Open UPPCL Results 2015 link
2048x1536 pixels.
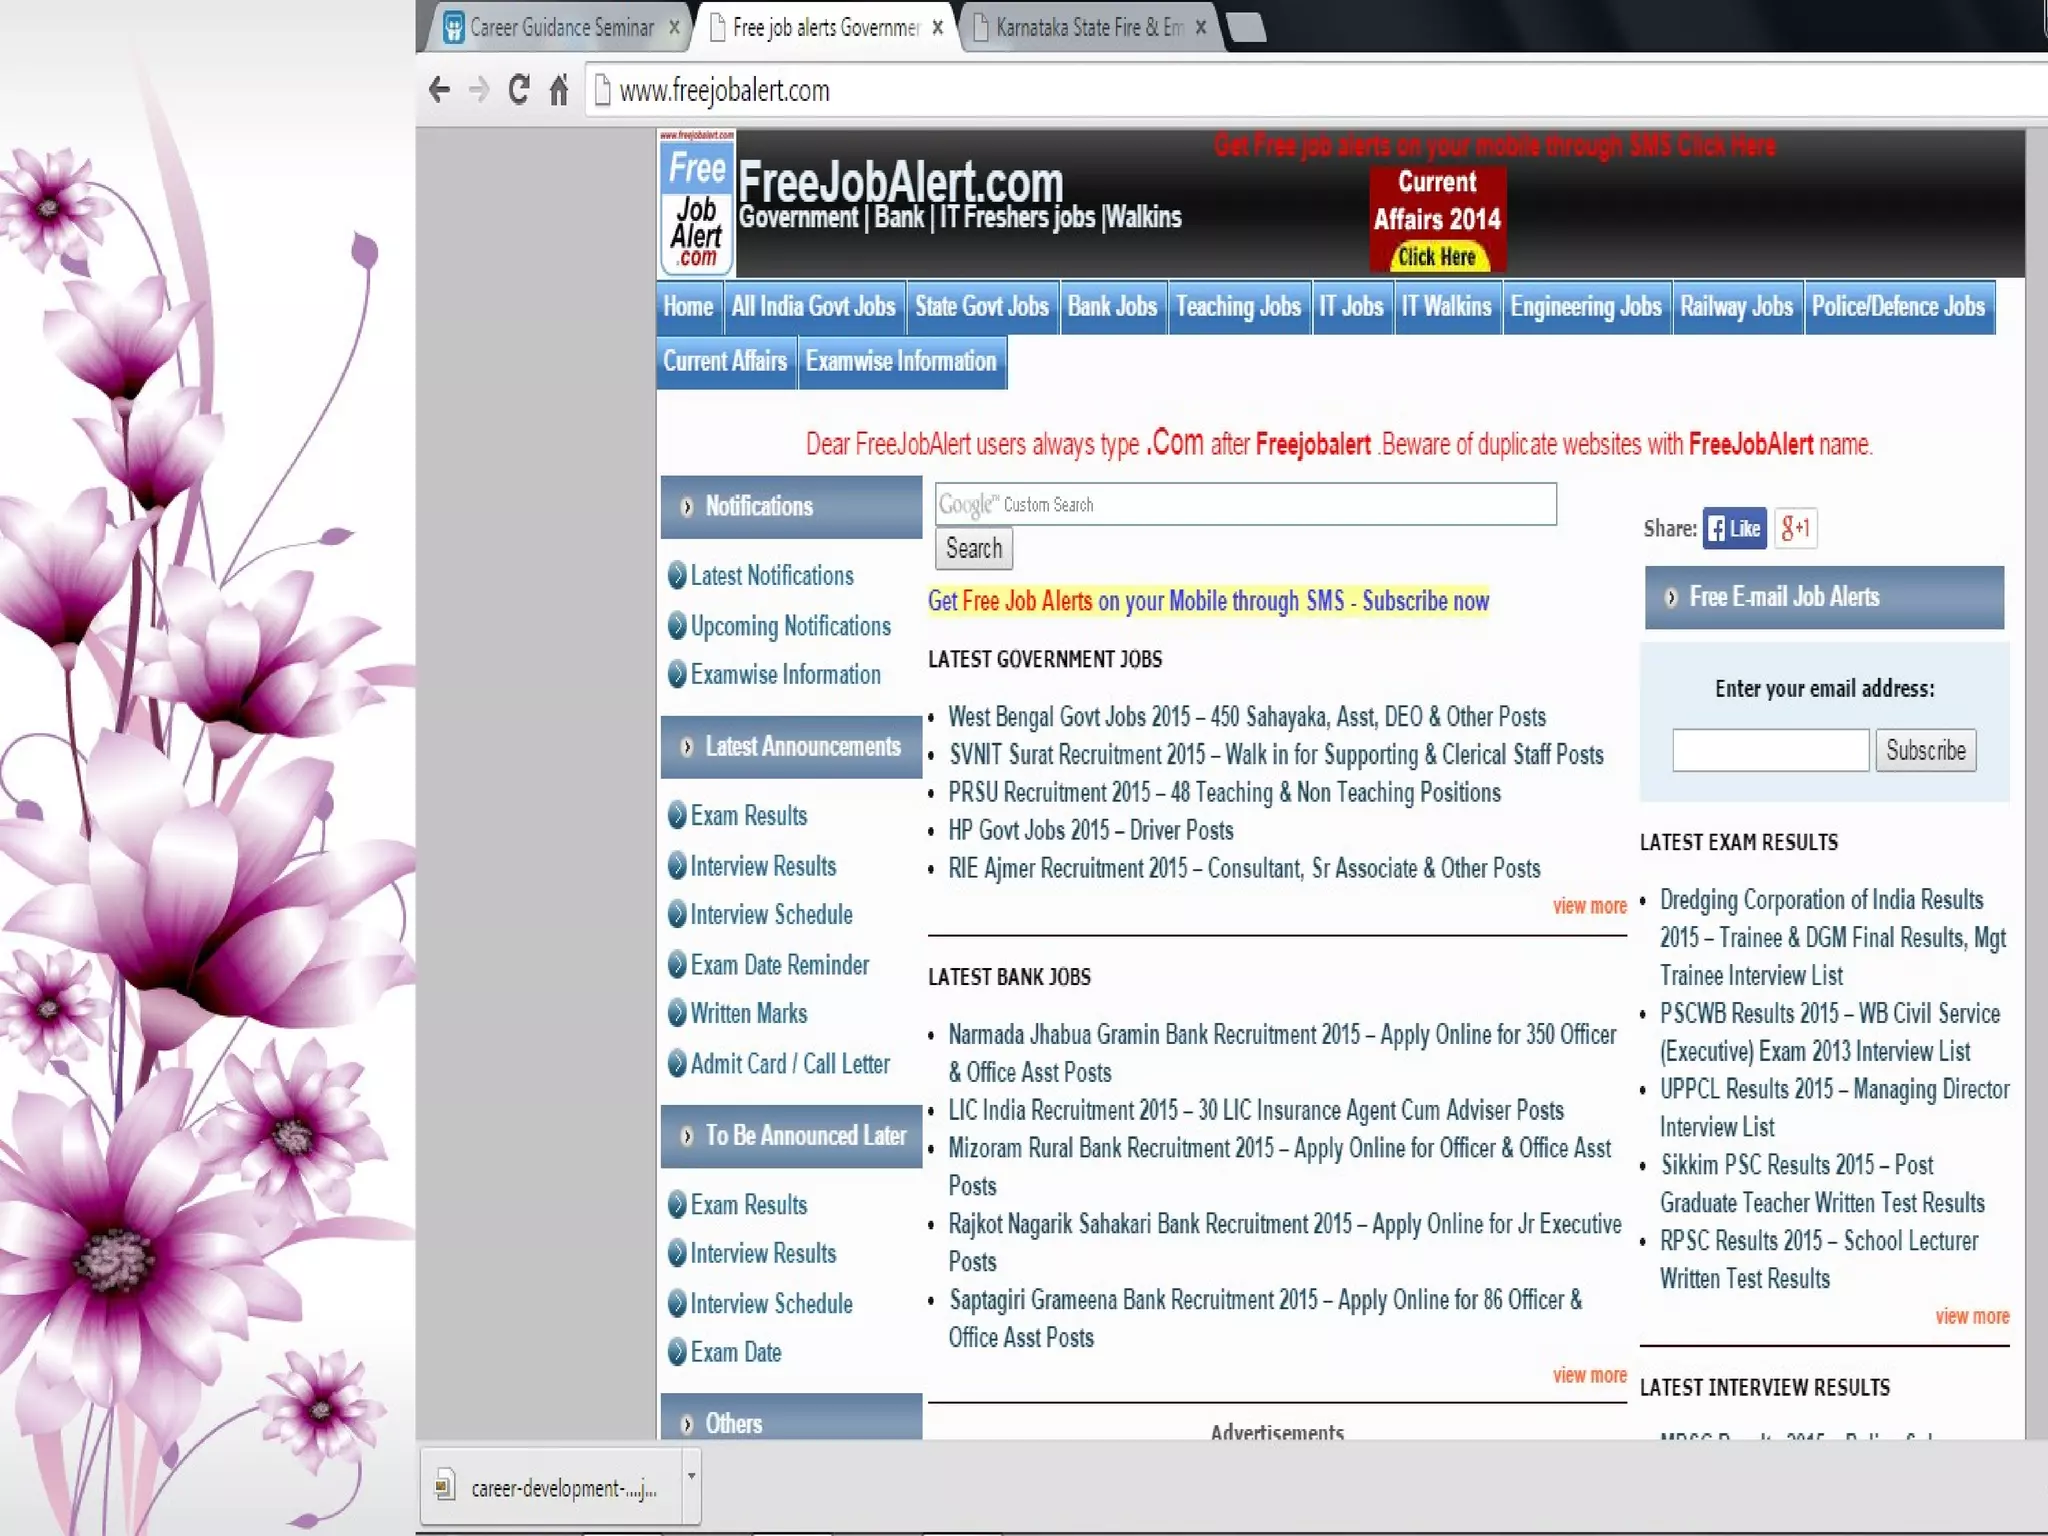click(1834, 1108)
